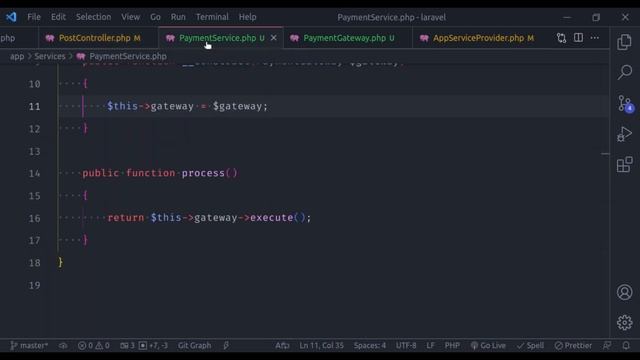Viewport: 640px width, 360px height.
Task: Click the ports forwarded indicator showing 3
Action: coord(127,345)
